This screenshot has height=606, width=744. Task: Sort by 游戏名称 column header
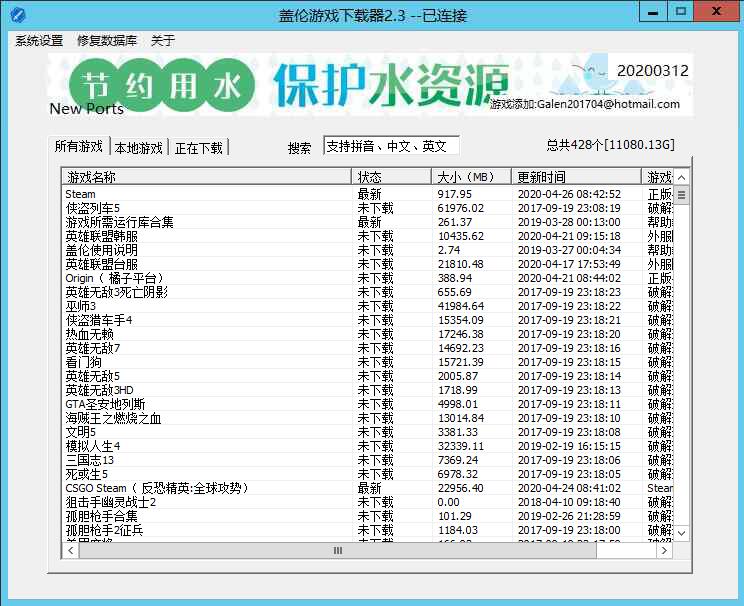pyautogui.click(x=206, y=177)
